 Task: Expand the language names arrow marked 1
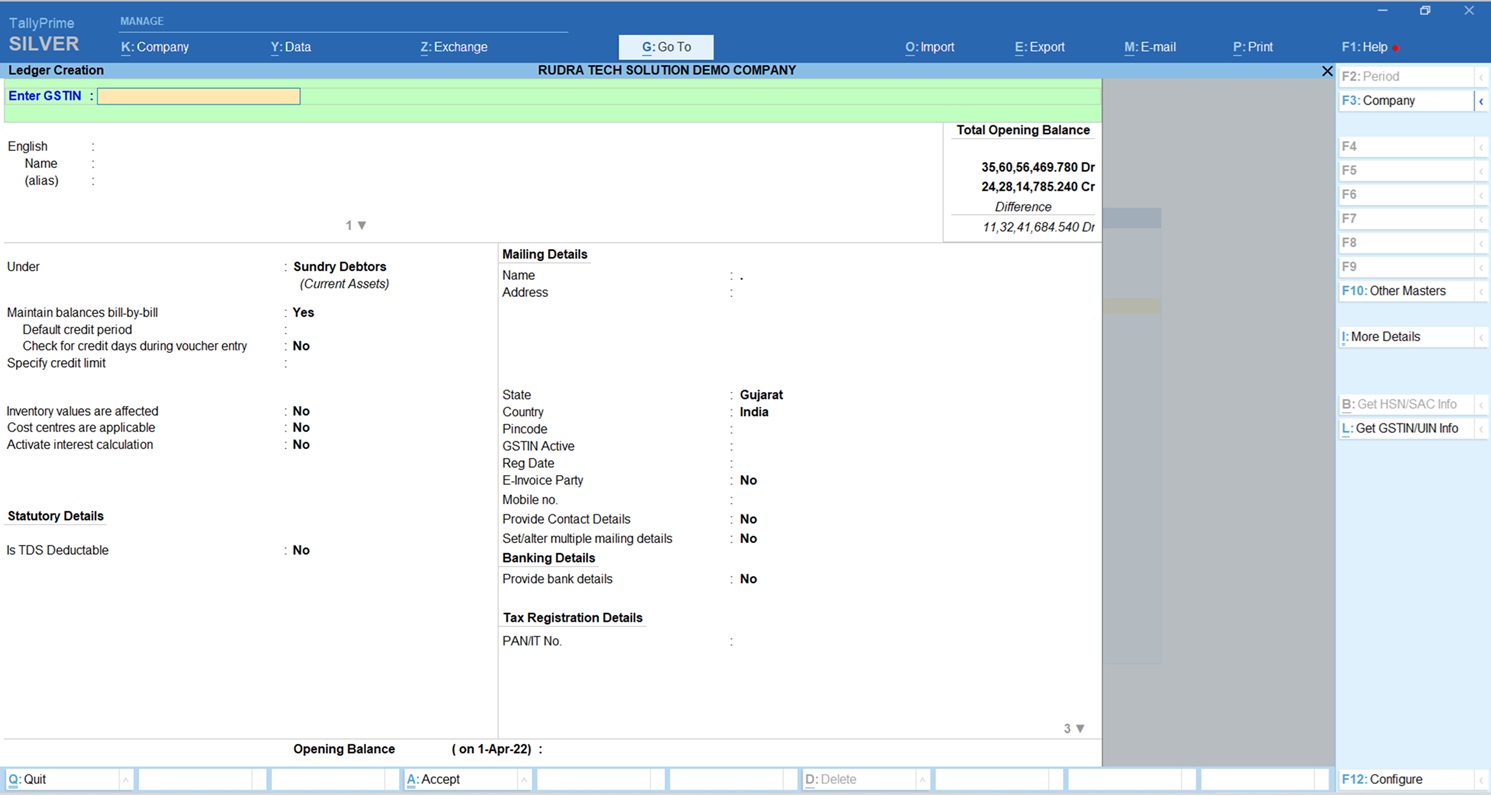tap(361, 226)
